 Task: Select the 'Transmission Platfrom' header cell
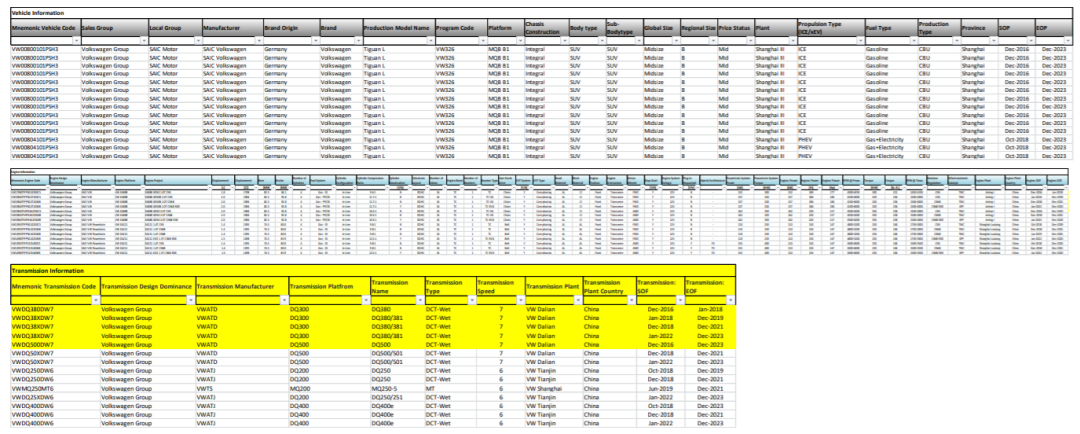click(329, 285)
